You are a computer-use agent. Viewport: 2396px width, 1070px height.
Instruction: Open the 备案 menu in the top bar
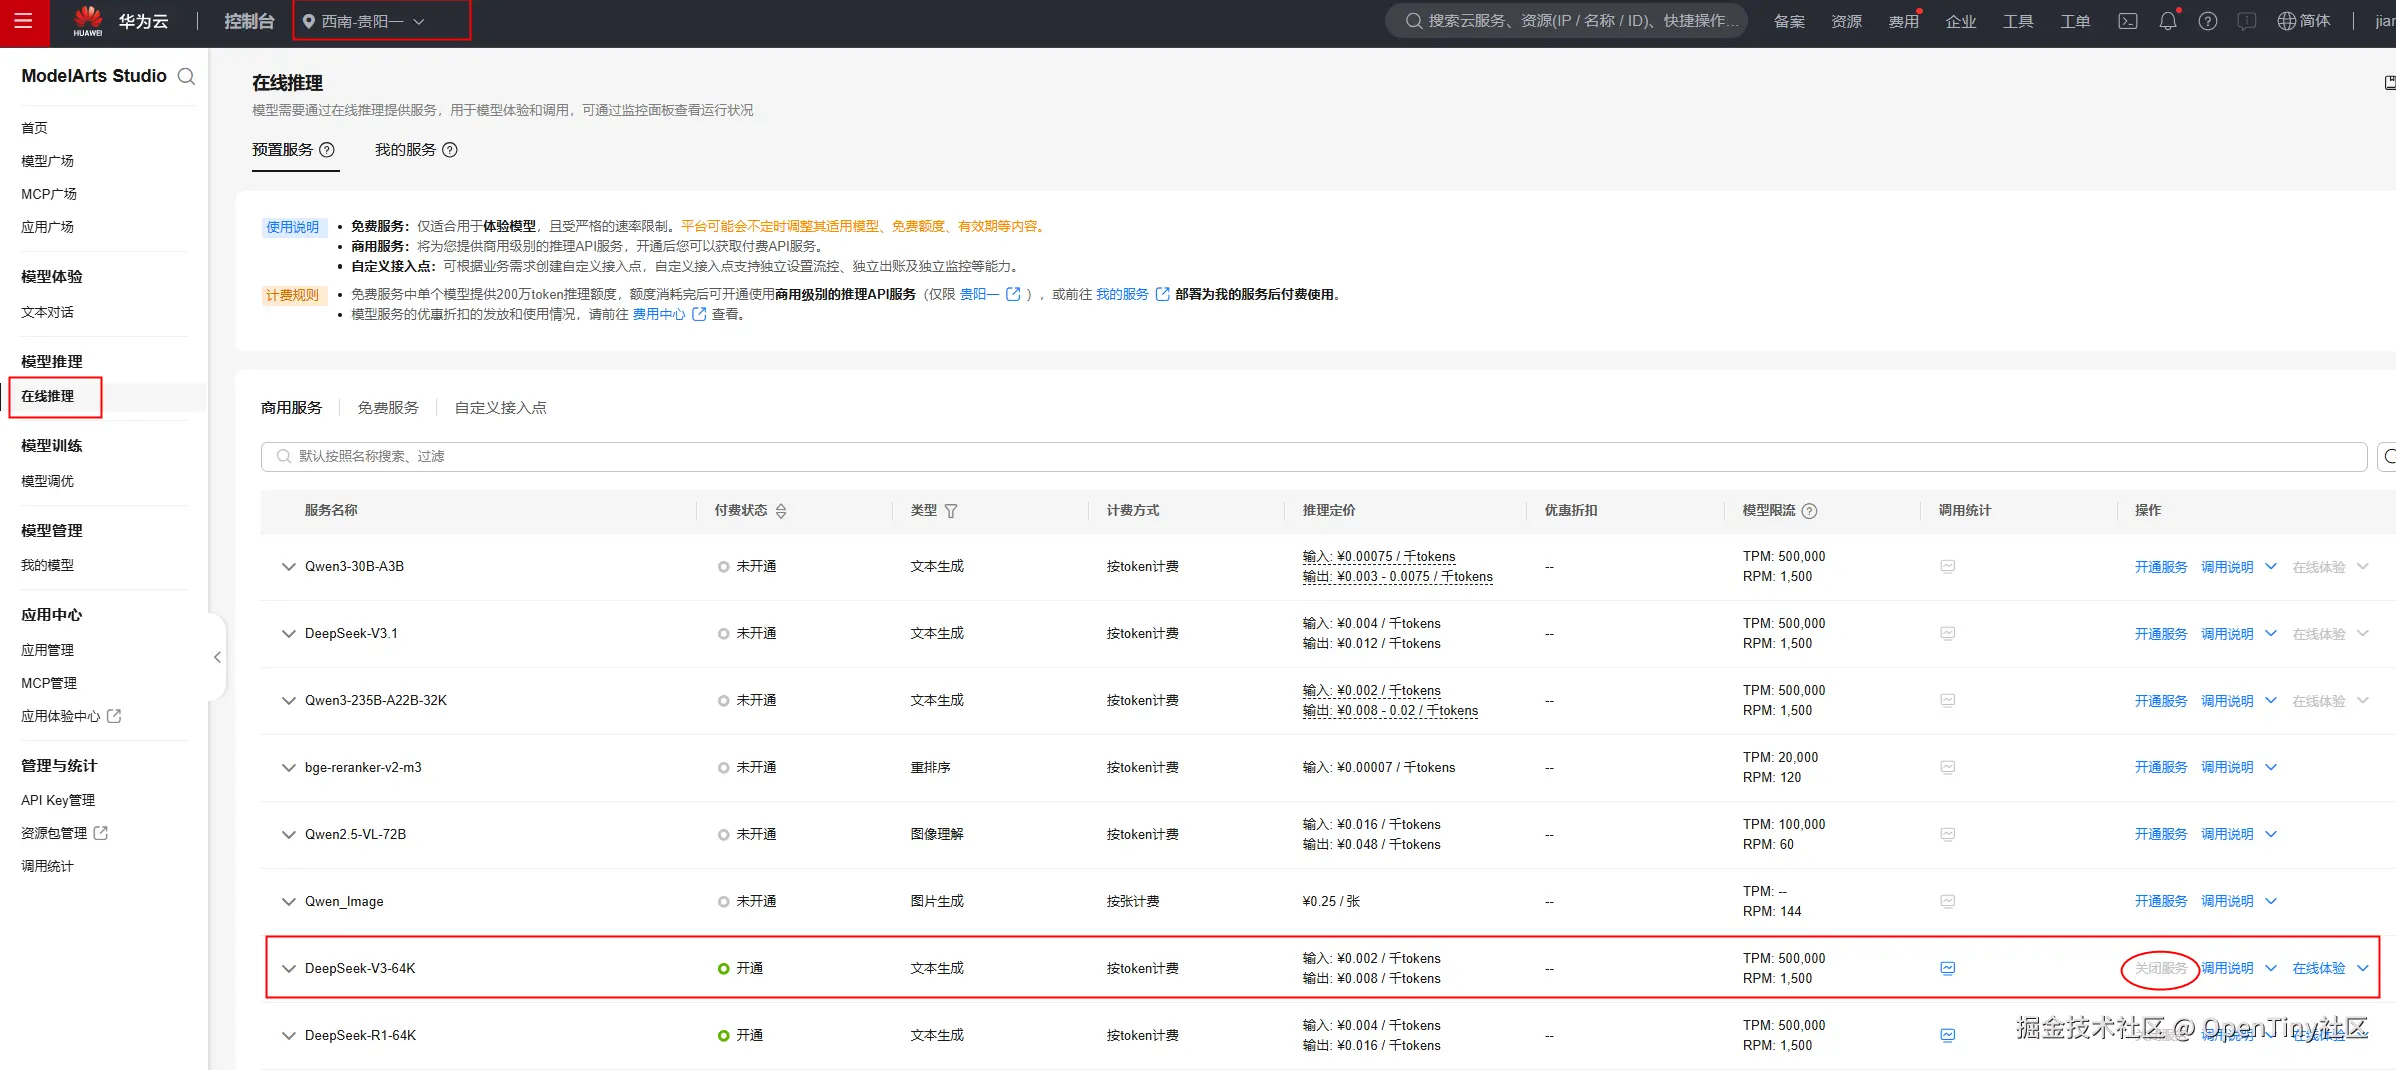click(x=1789, y=21)
